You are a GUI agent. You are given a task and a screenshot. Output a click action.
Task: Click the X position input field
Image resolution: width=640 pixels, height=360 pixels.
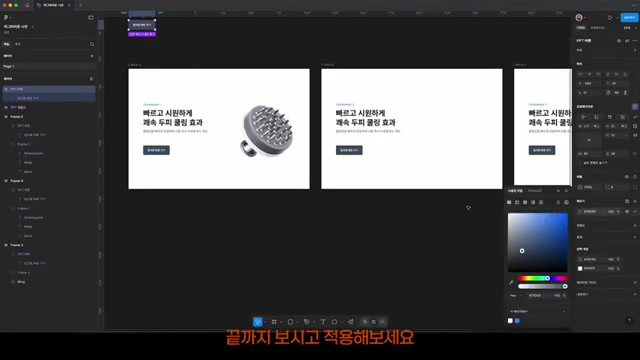click(590, 83)
